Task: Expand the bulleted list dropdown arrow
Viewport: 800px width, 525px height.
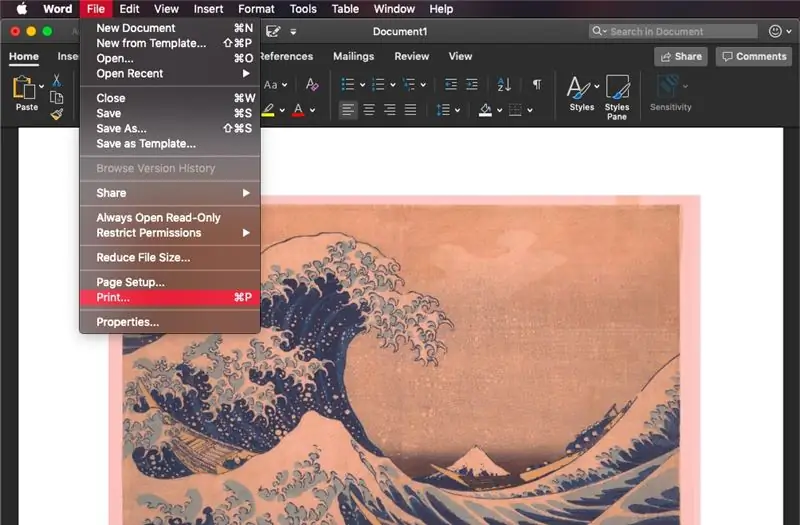Action: point(362,85)
